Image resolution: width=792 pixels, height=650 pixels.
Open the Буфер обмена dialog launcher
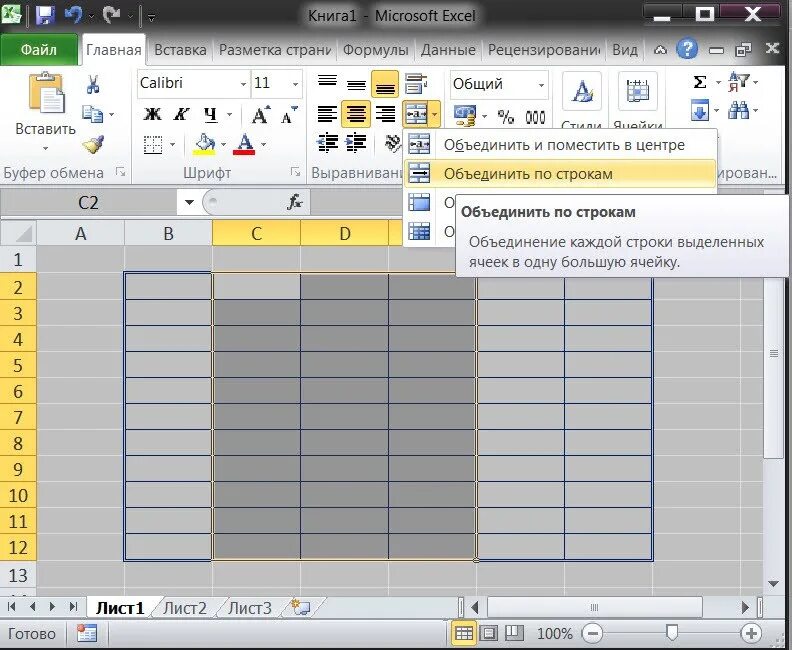(120, 172)
